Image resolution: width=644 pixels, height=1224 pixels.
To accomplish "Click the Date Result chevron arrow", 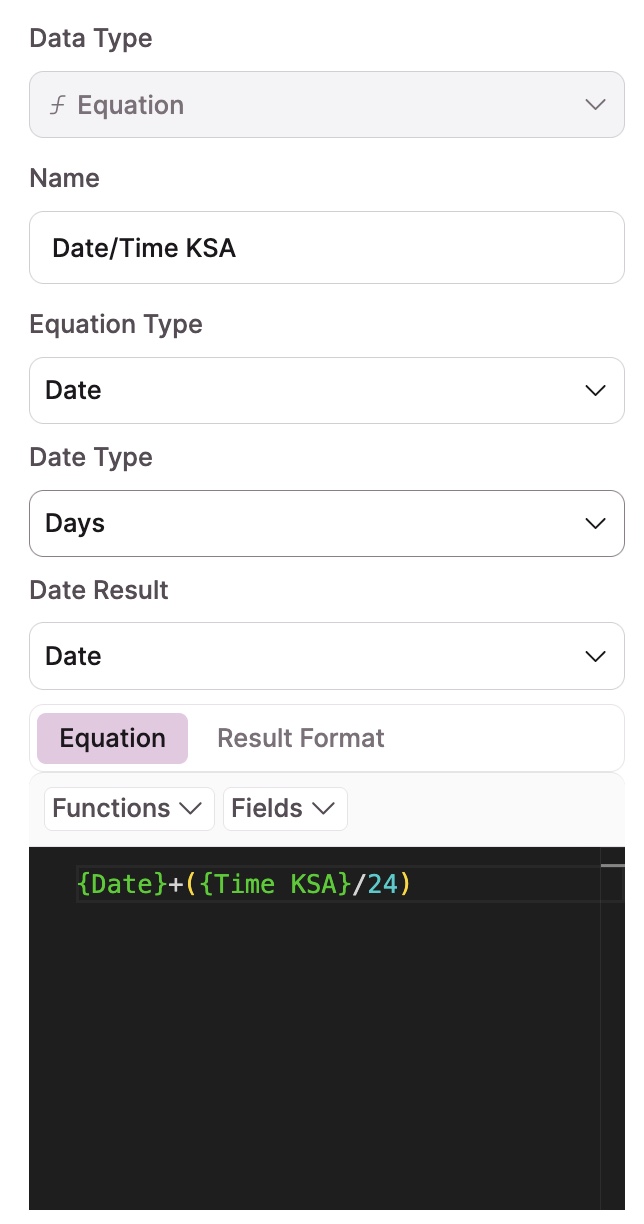I will point(595,656).
